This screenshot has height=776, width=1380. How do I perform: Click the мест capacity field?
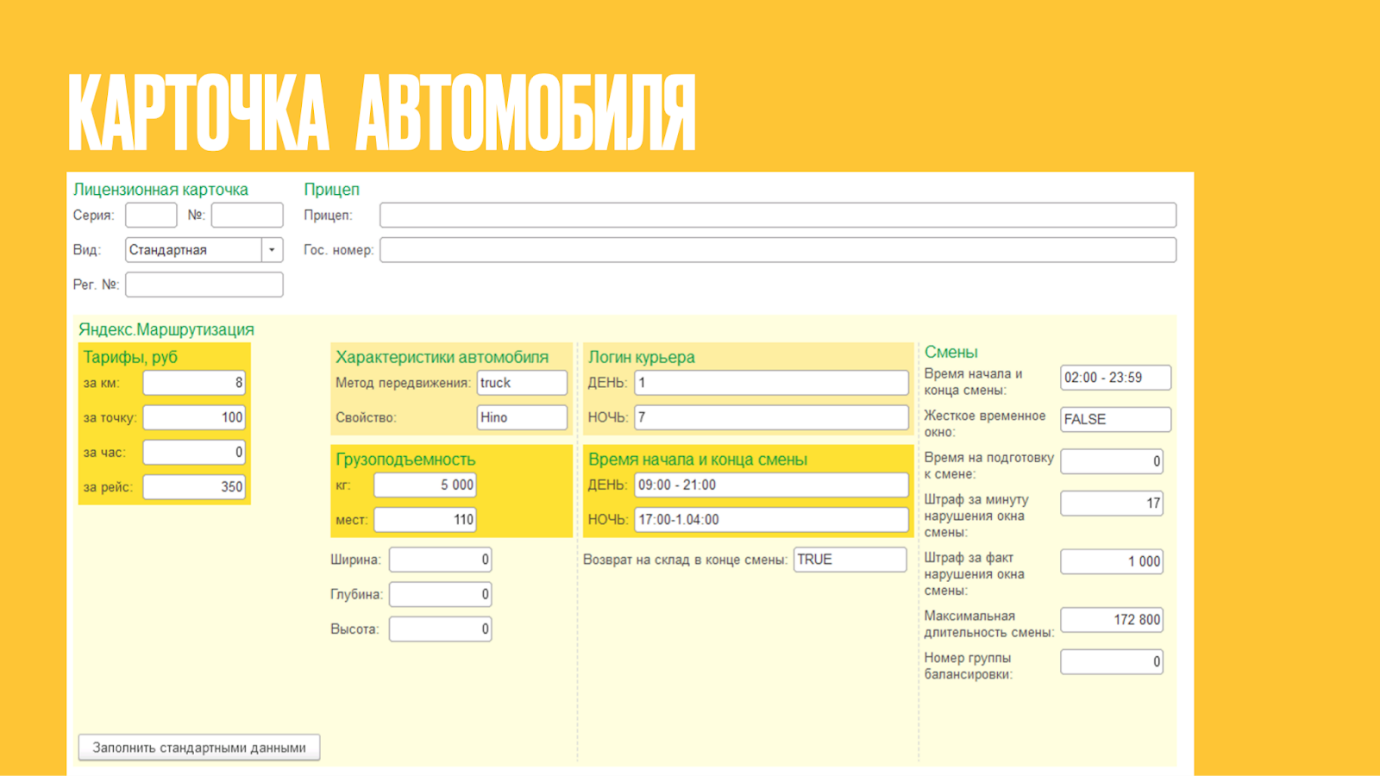425,520
